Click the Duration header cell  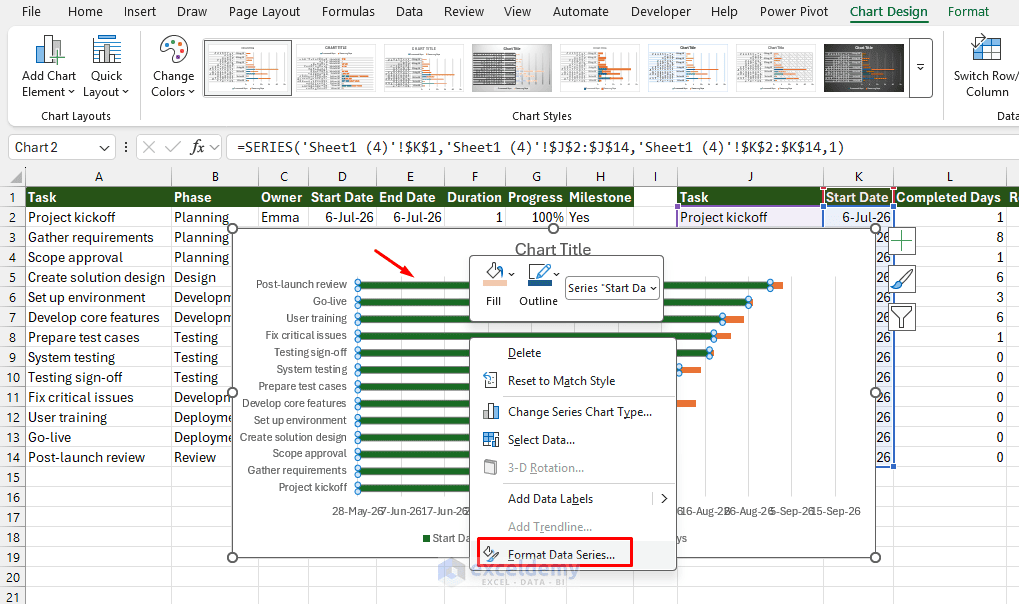[x=474, y=197]
